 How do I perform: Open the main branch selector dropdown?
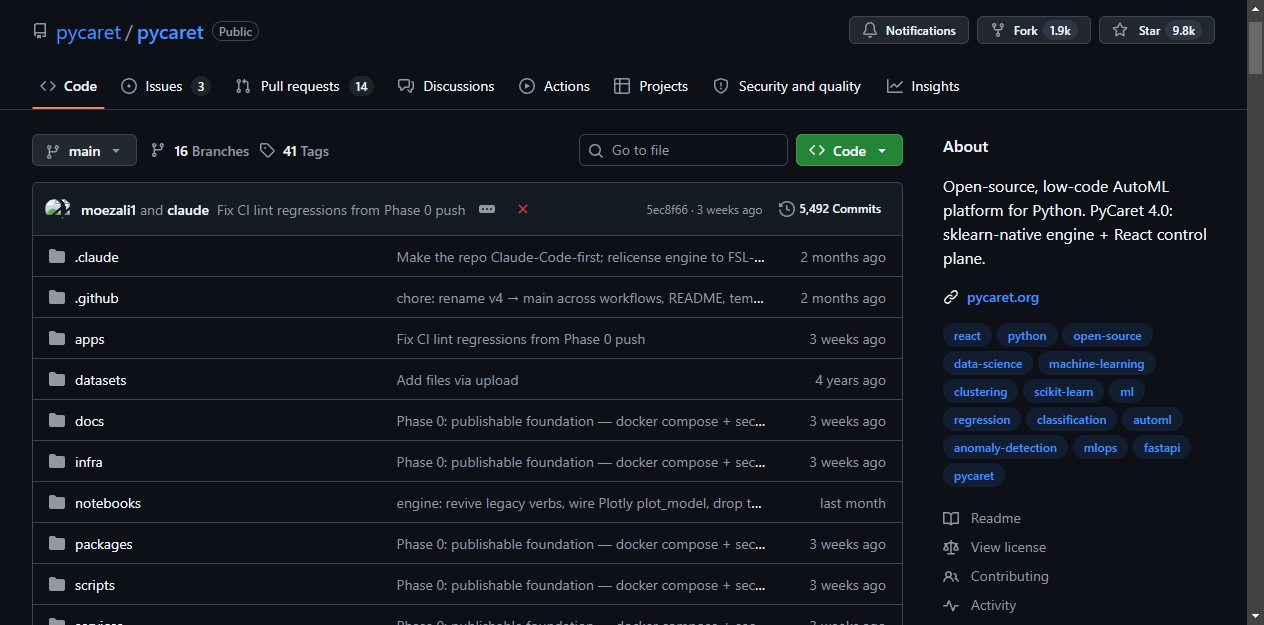pyautogui.click(x=84, y=151)
